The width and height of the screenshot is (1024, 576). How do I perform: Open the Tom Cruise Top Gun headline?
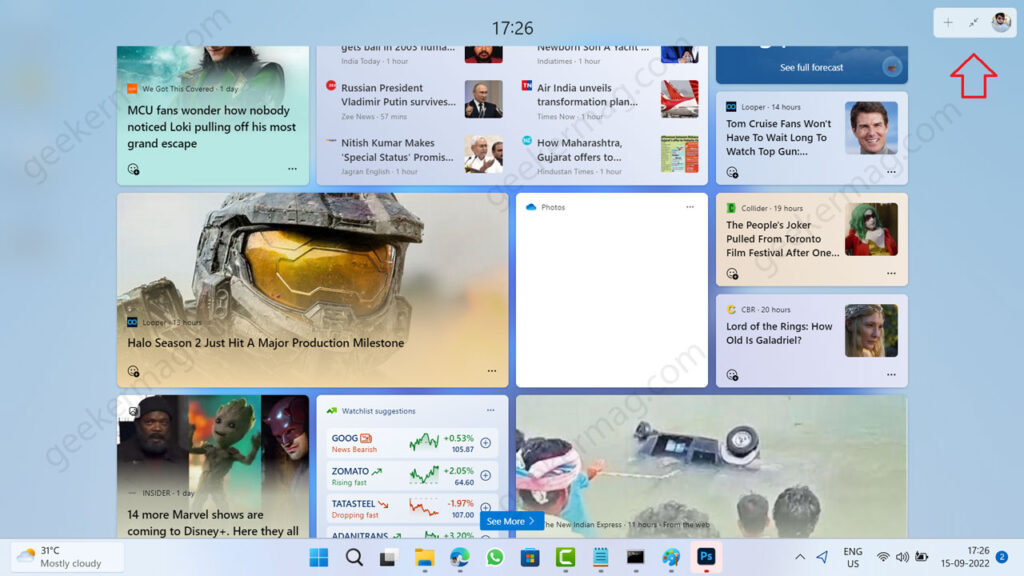[x=778, y=137]
